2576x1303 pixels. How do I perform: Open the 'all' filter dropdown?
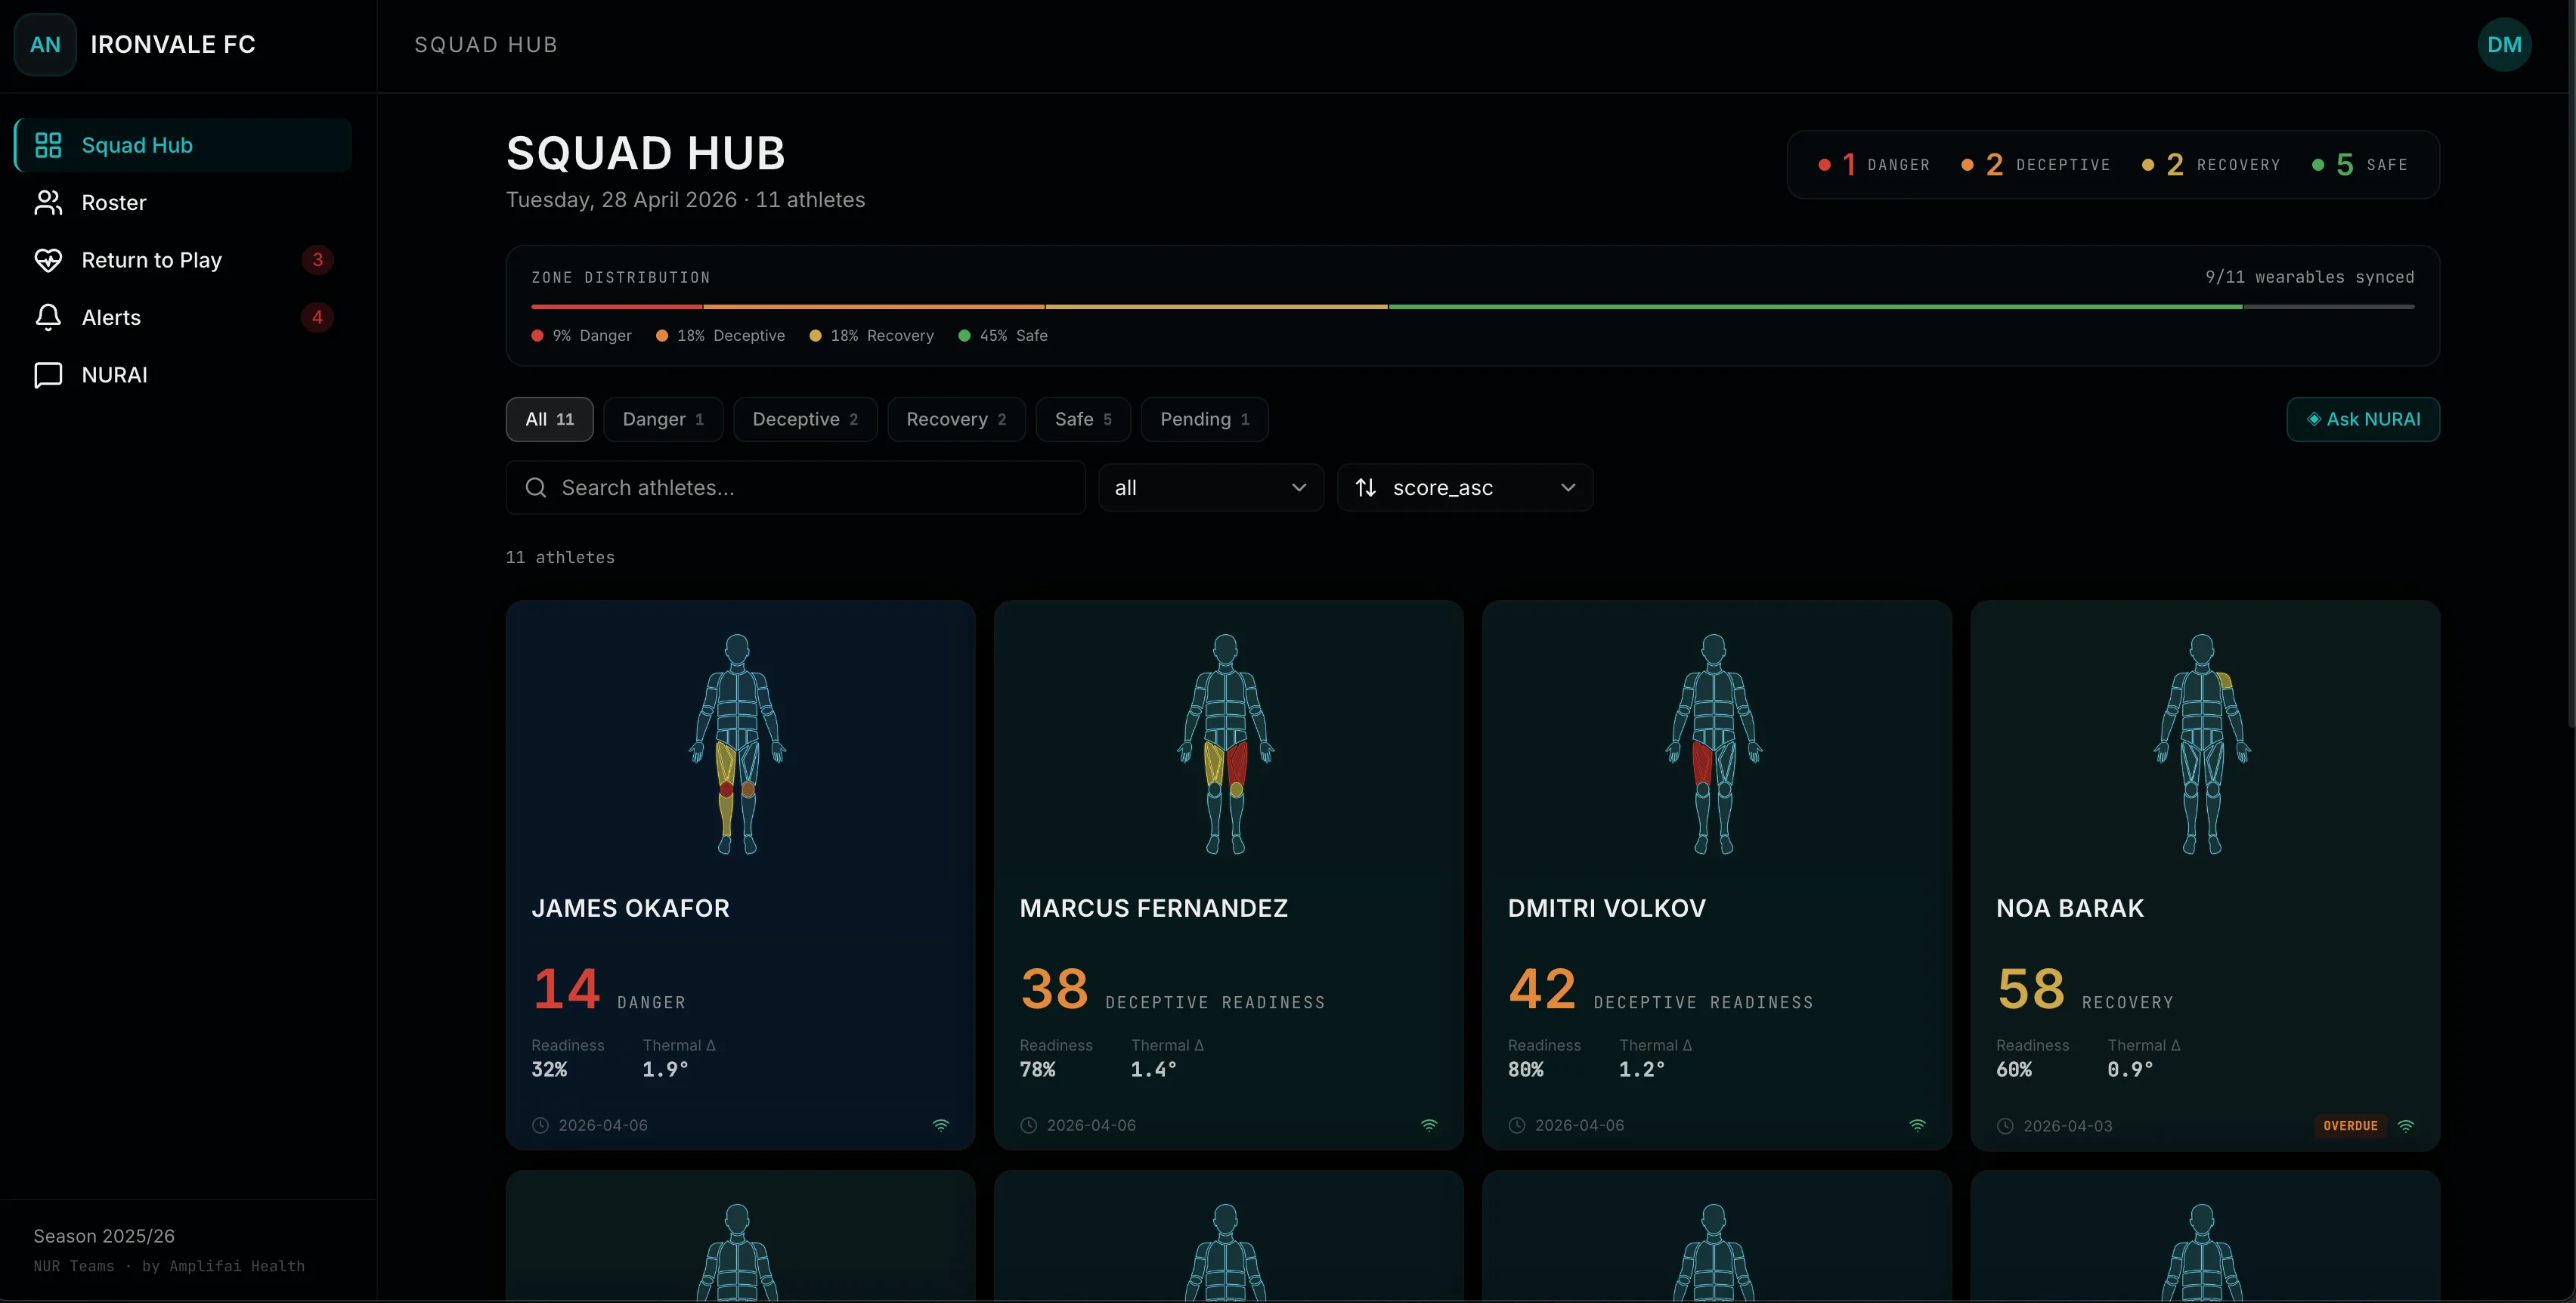(1211, 488)
